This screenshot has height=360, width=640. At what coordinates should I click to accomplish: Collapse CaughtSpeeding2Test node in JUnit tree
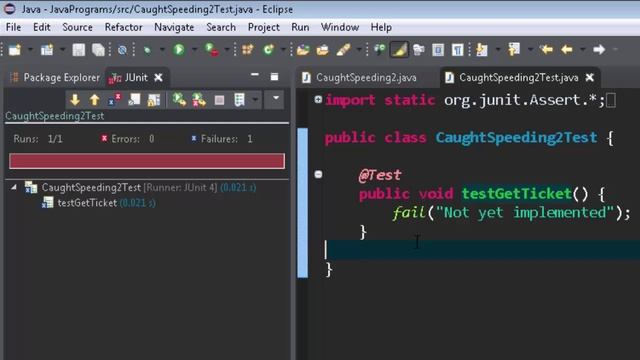[x=14, y=187]
